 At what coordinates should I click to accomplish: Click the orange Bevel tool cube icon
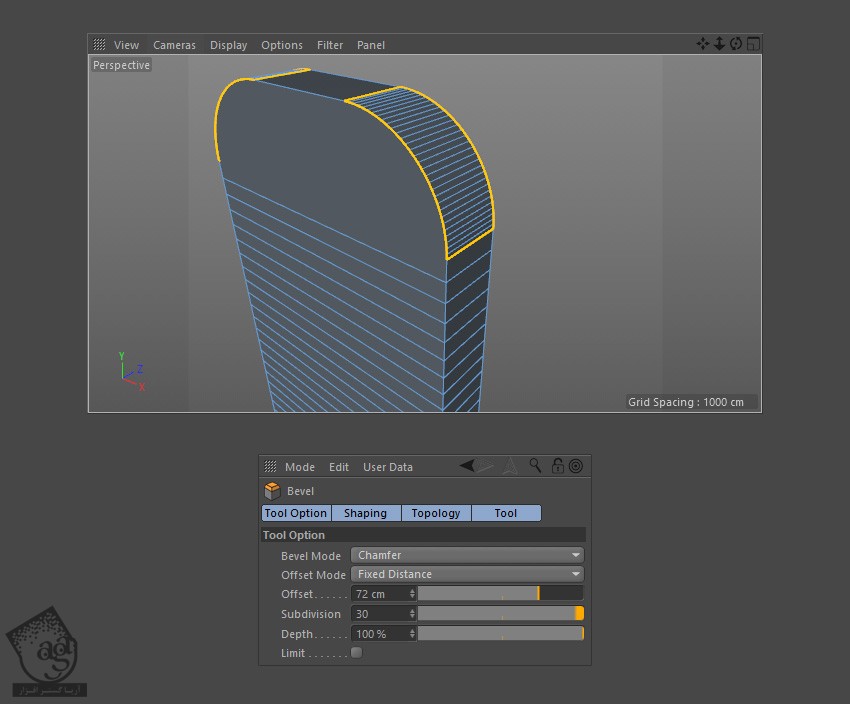tap(272, 491)
